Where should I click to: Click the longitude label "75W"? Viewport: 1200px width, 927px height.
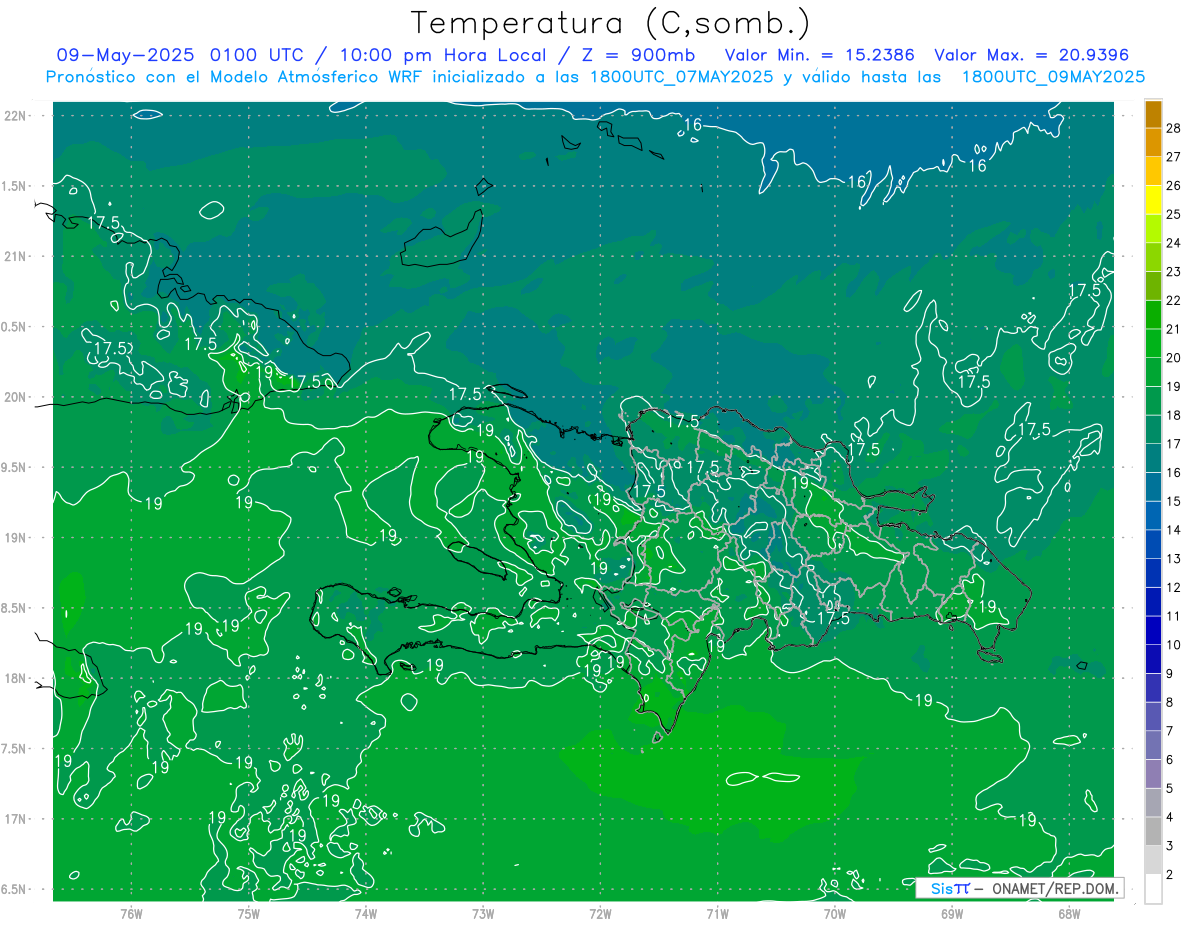coord(248,913)
